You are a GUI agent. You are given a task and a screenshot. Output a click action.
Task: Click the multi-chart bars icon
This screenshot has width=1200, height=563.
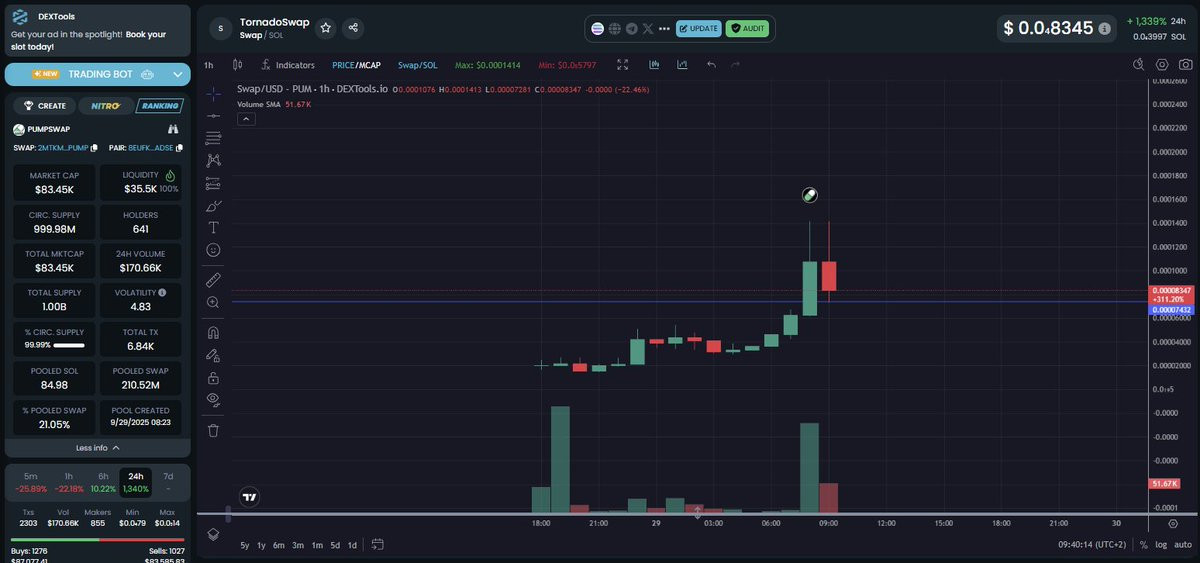click(x=654, y=65)
